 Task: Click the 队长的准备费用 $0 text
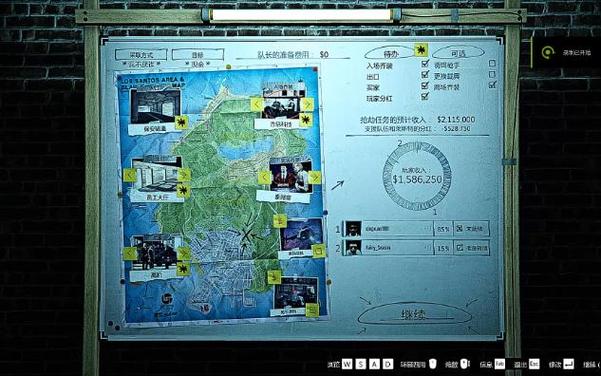293,55
